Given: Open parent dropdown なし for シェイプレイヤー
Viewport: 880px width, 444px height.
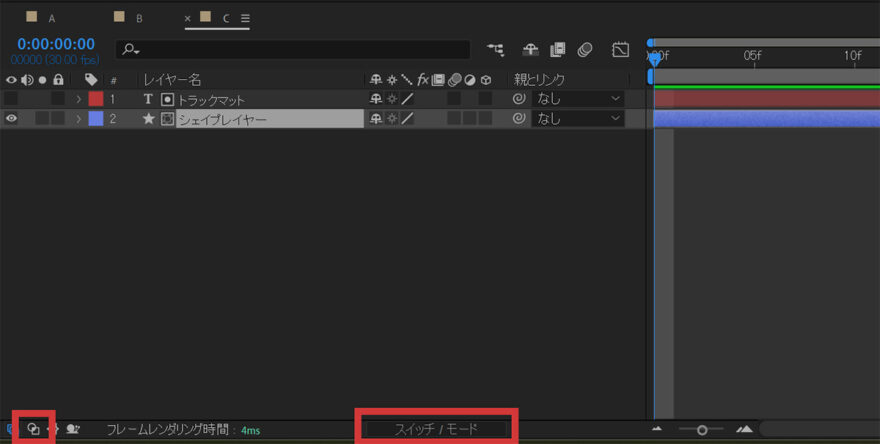Looking at the screenshot, I should click(x=578, y=118).
